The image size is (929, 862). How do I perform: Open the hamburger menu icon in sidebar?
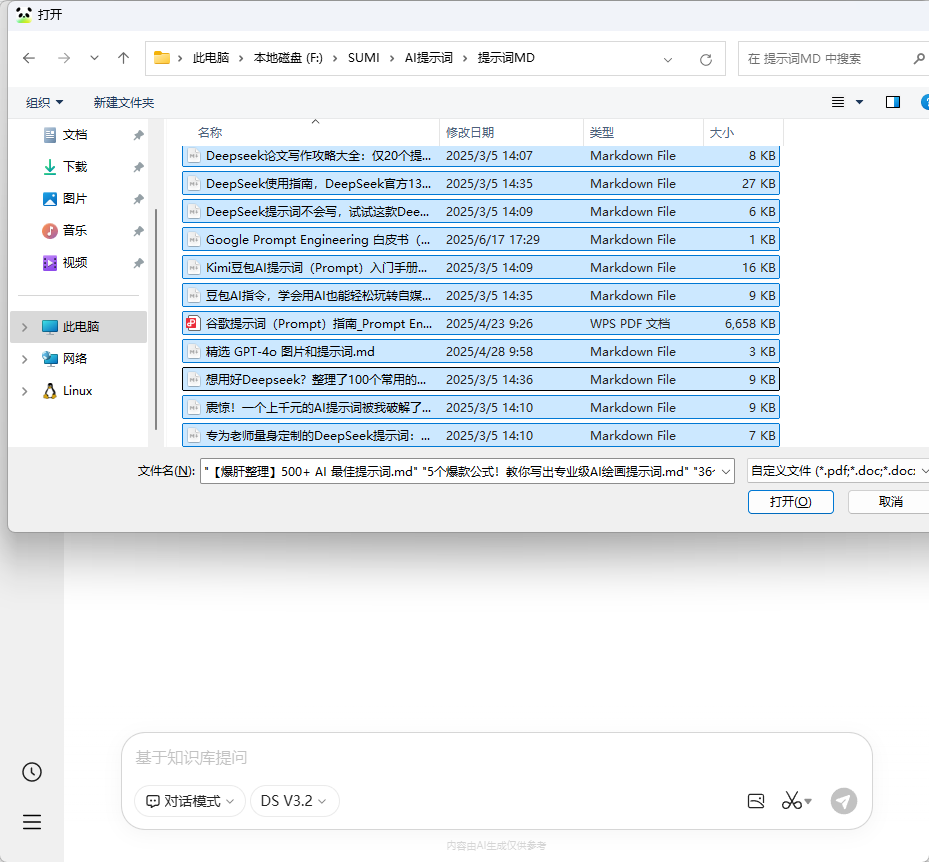(32, 822)
